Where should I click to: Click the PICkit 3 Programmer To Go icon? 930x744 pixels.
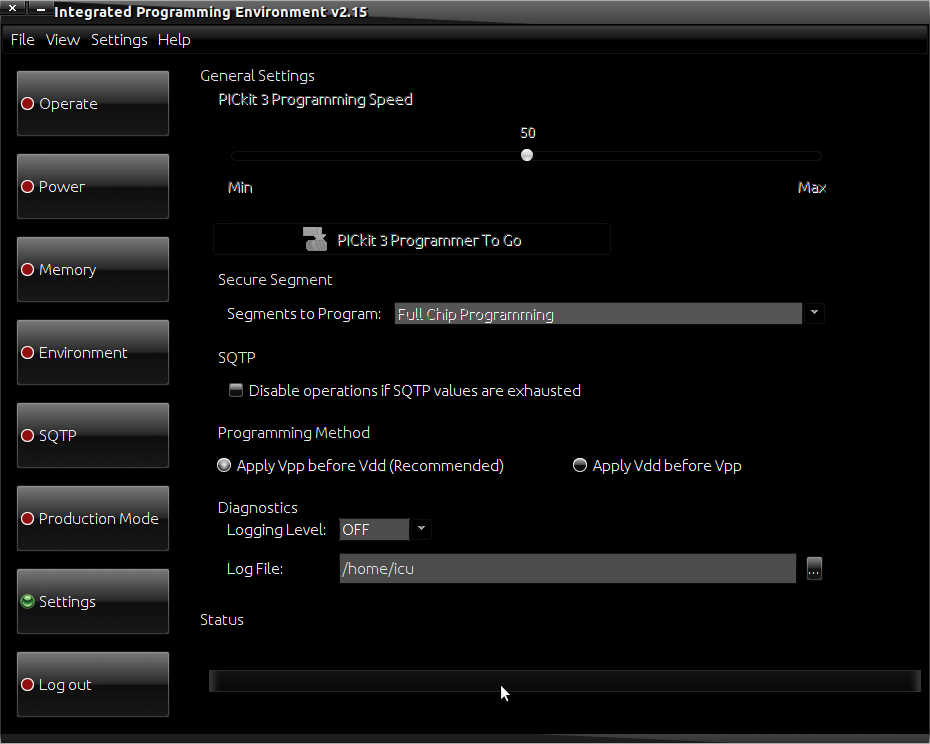tap(315, 239)
